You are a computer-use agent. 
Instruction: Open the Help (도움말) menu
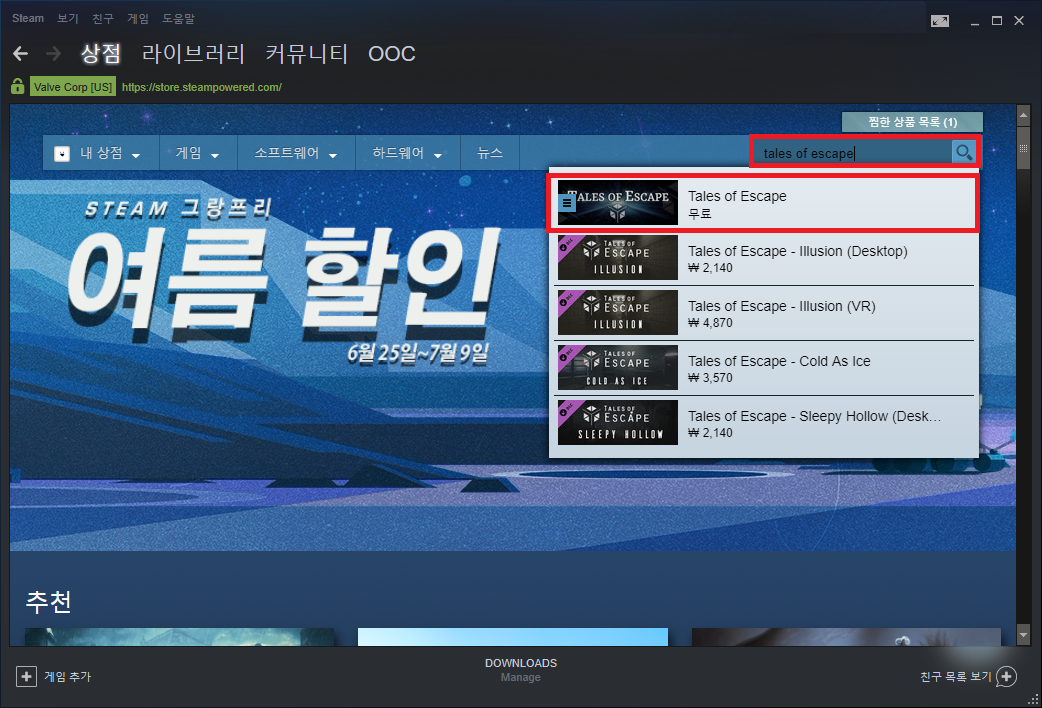coord(179,18)
